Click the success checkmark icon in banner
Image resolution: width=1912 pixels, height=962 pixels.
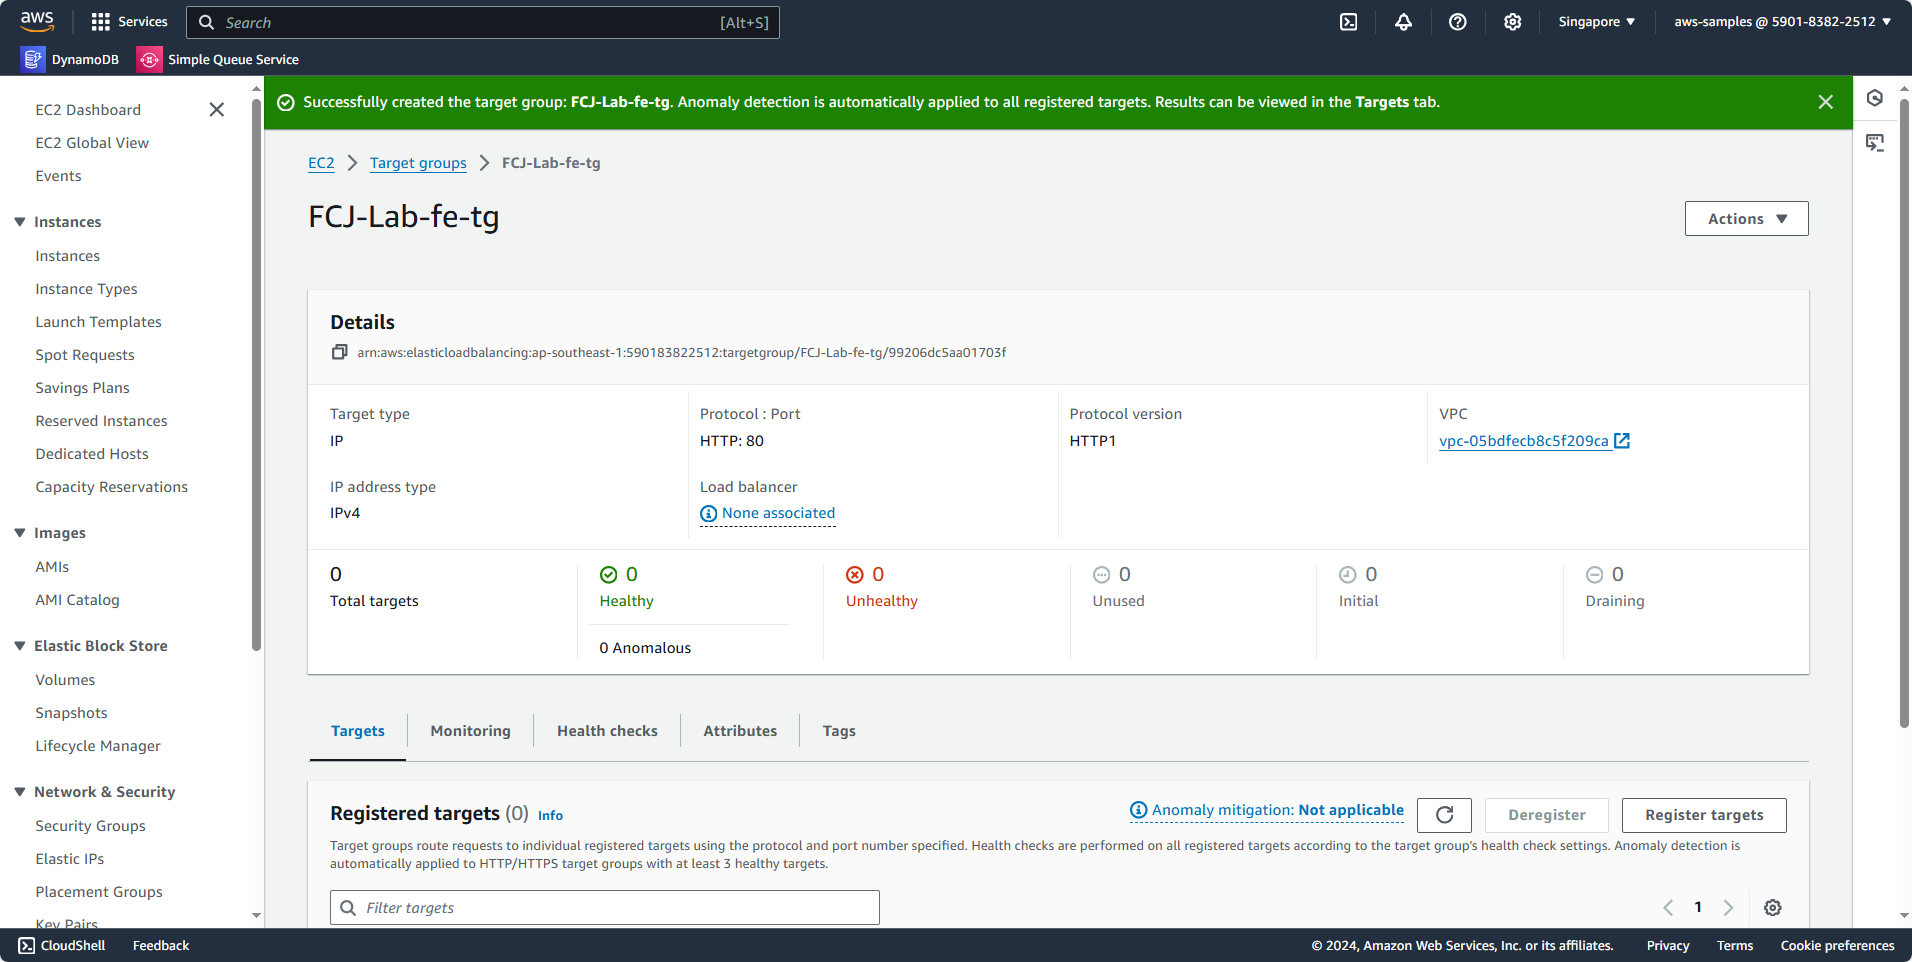(x=286, y=103)
